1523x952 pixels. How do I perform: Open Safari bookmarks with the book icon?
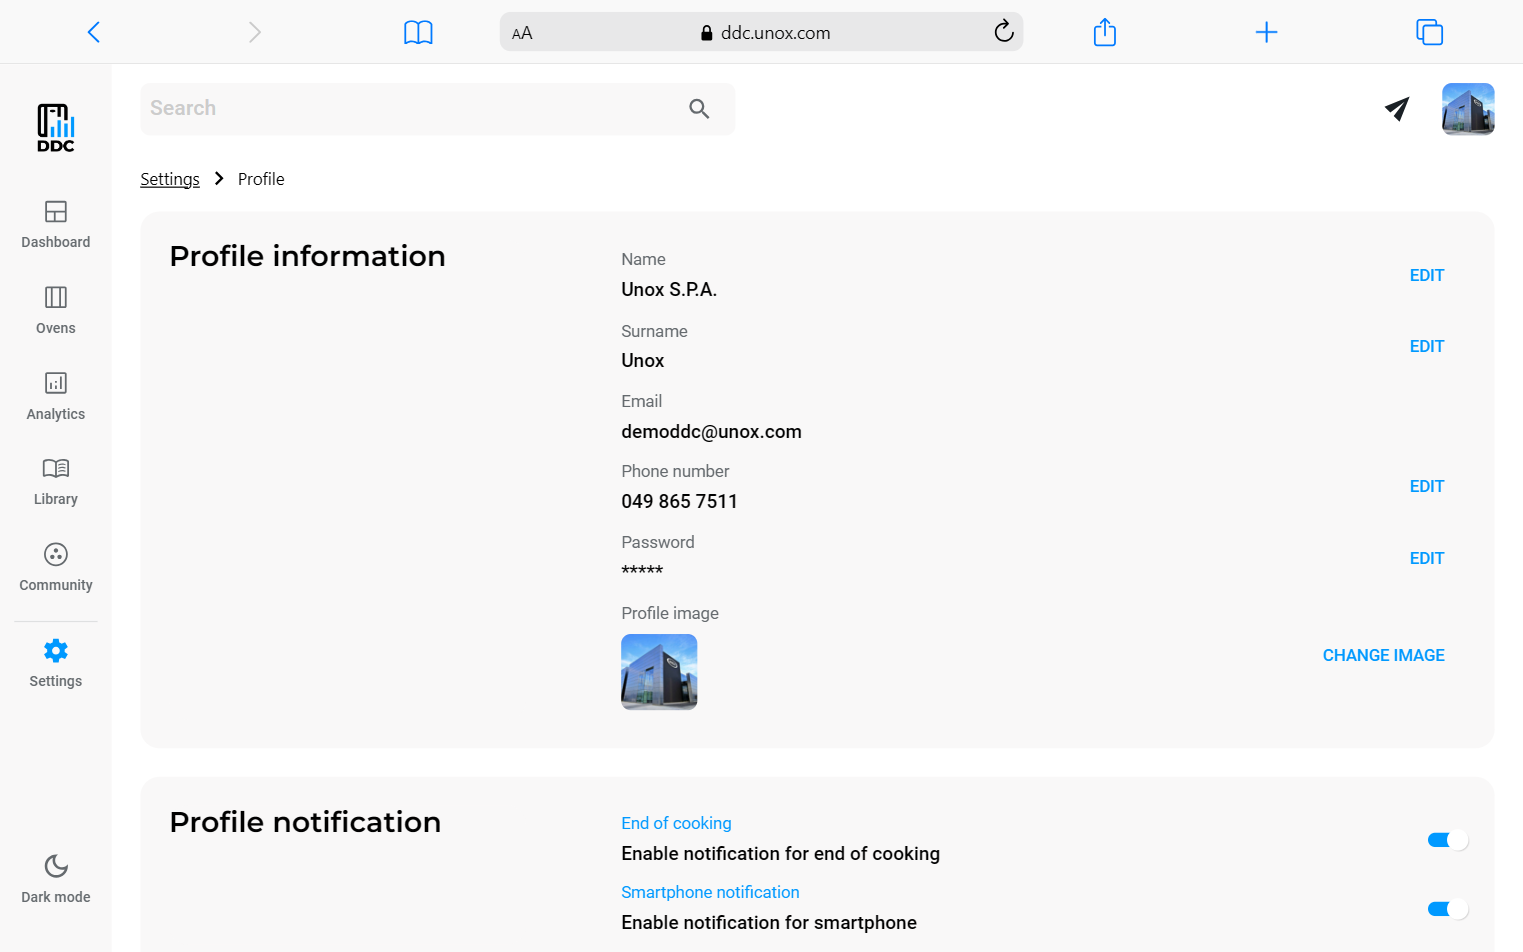coord(418,31)
